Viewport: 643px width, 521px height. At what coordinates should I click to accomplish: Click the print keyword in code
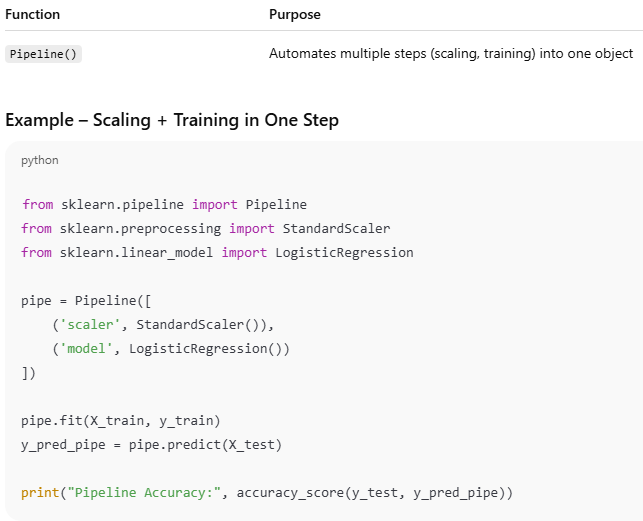(x=40, y=493)
